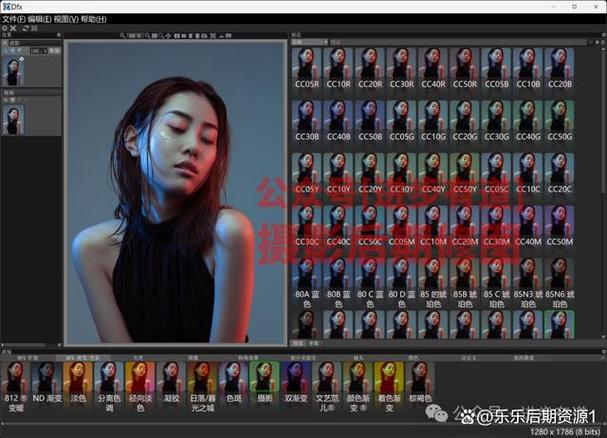Apply the CC20Y preset
This screenshot has width=607, height=438.
tap(370, 174)
